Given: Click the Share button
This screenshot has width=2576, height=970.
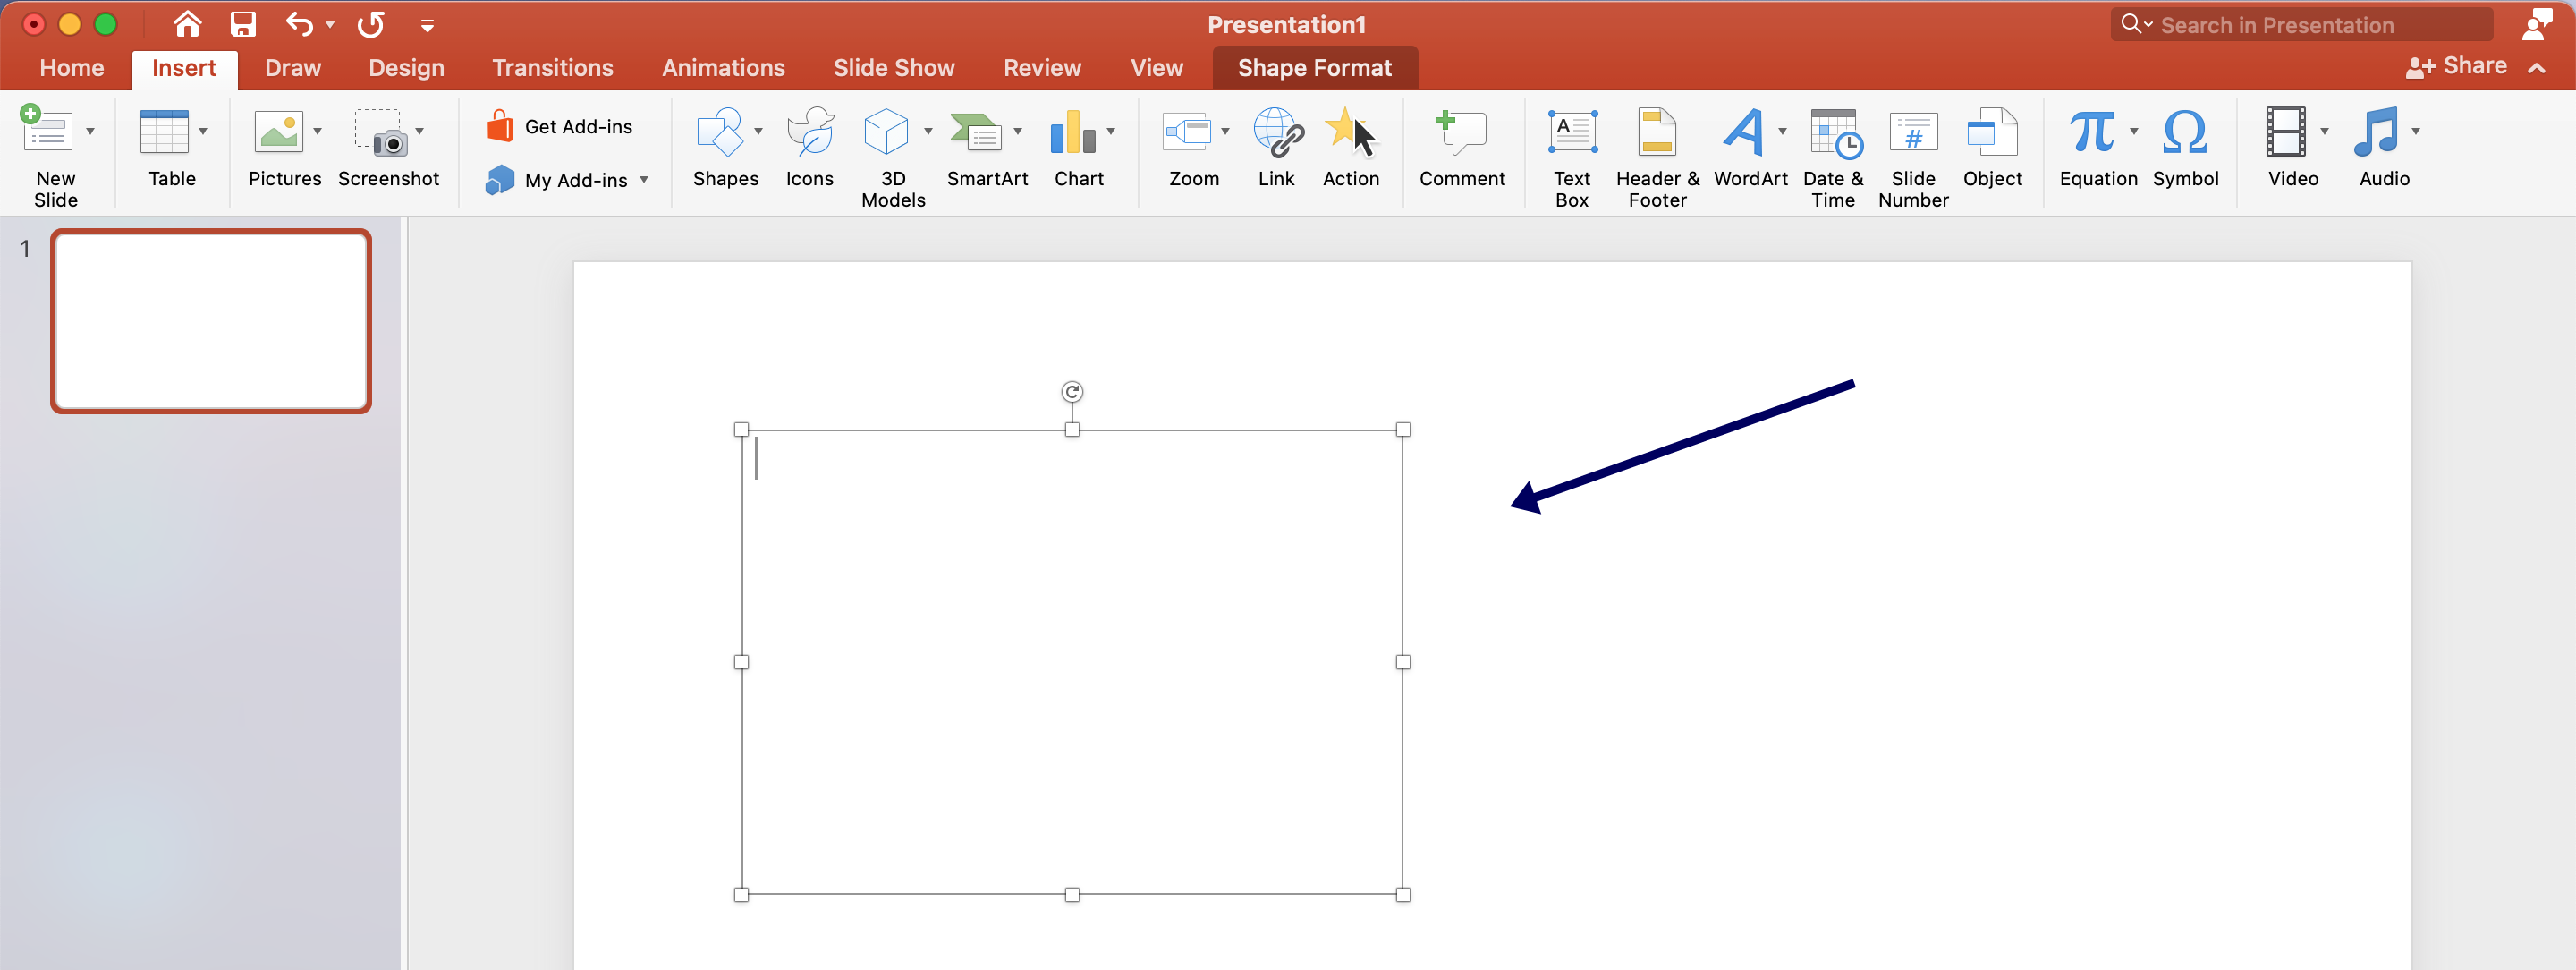Looking at the screenshot, I should 2456,67.
